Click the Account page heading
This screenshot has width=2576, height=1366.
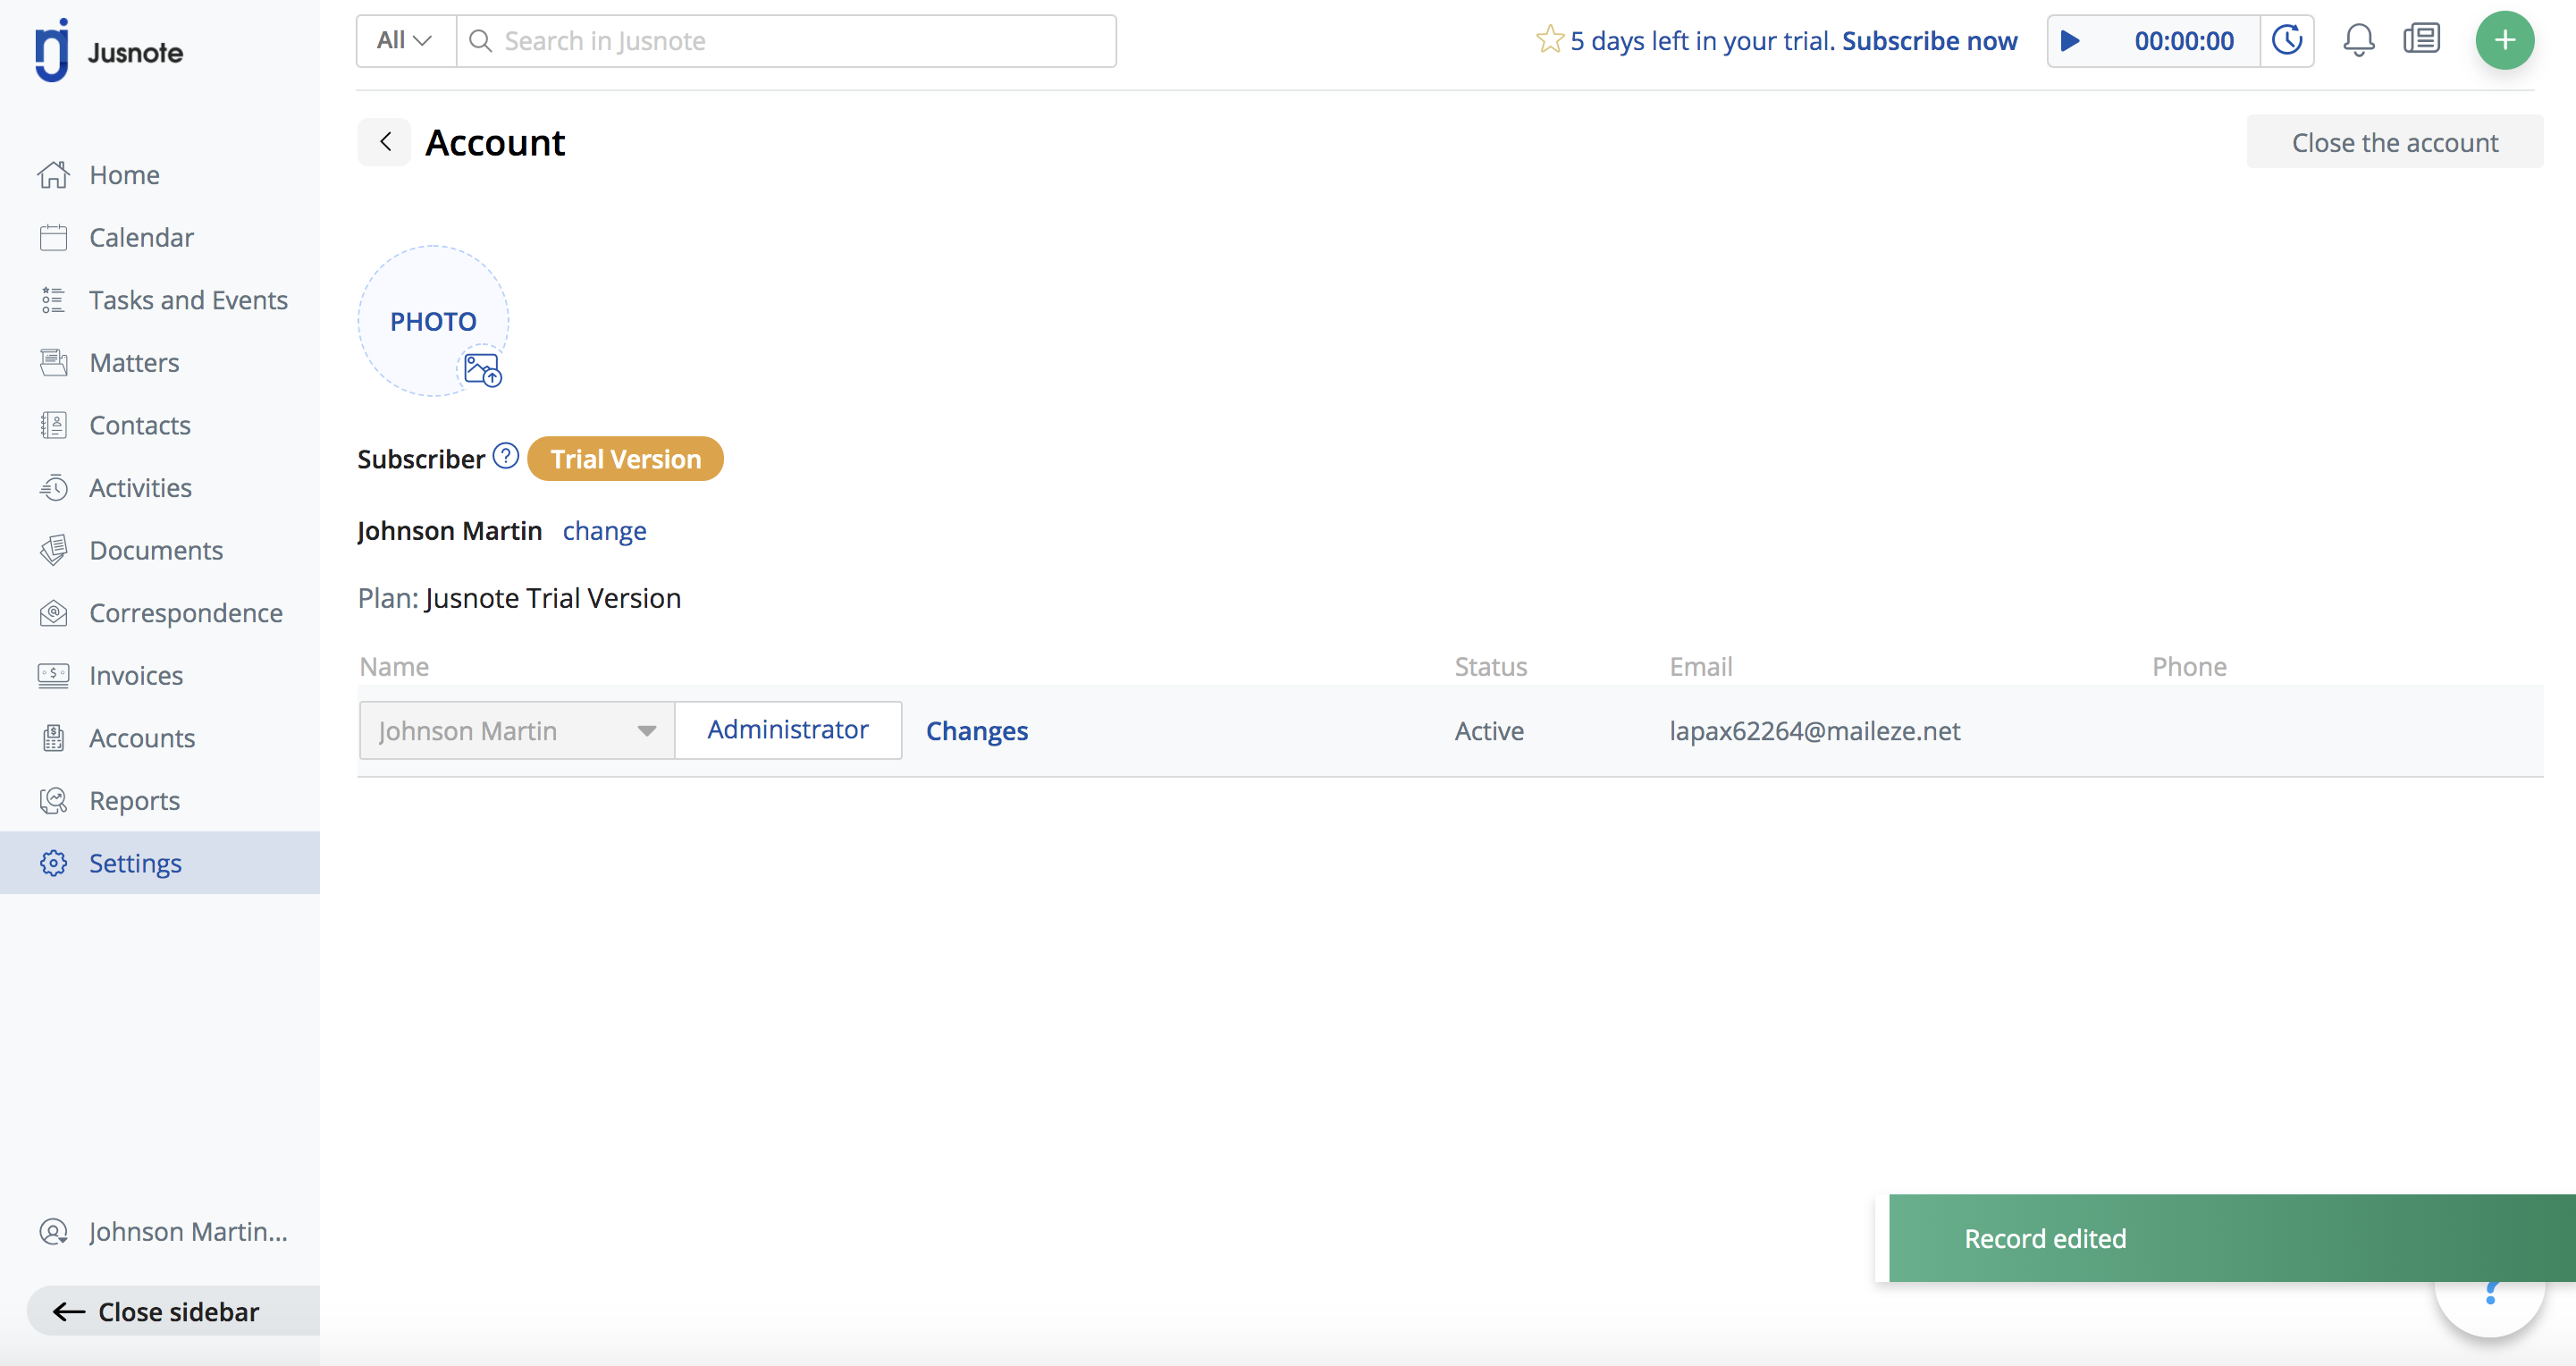pos(495,142)
